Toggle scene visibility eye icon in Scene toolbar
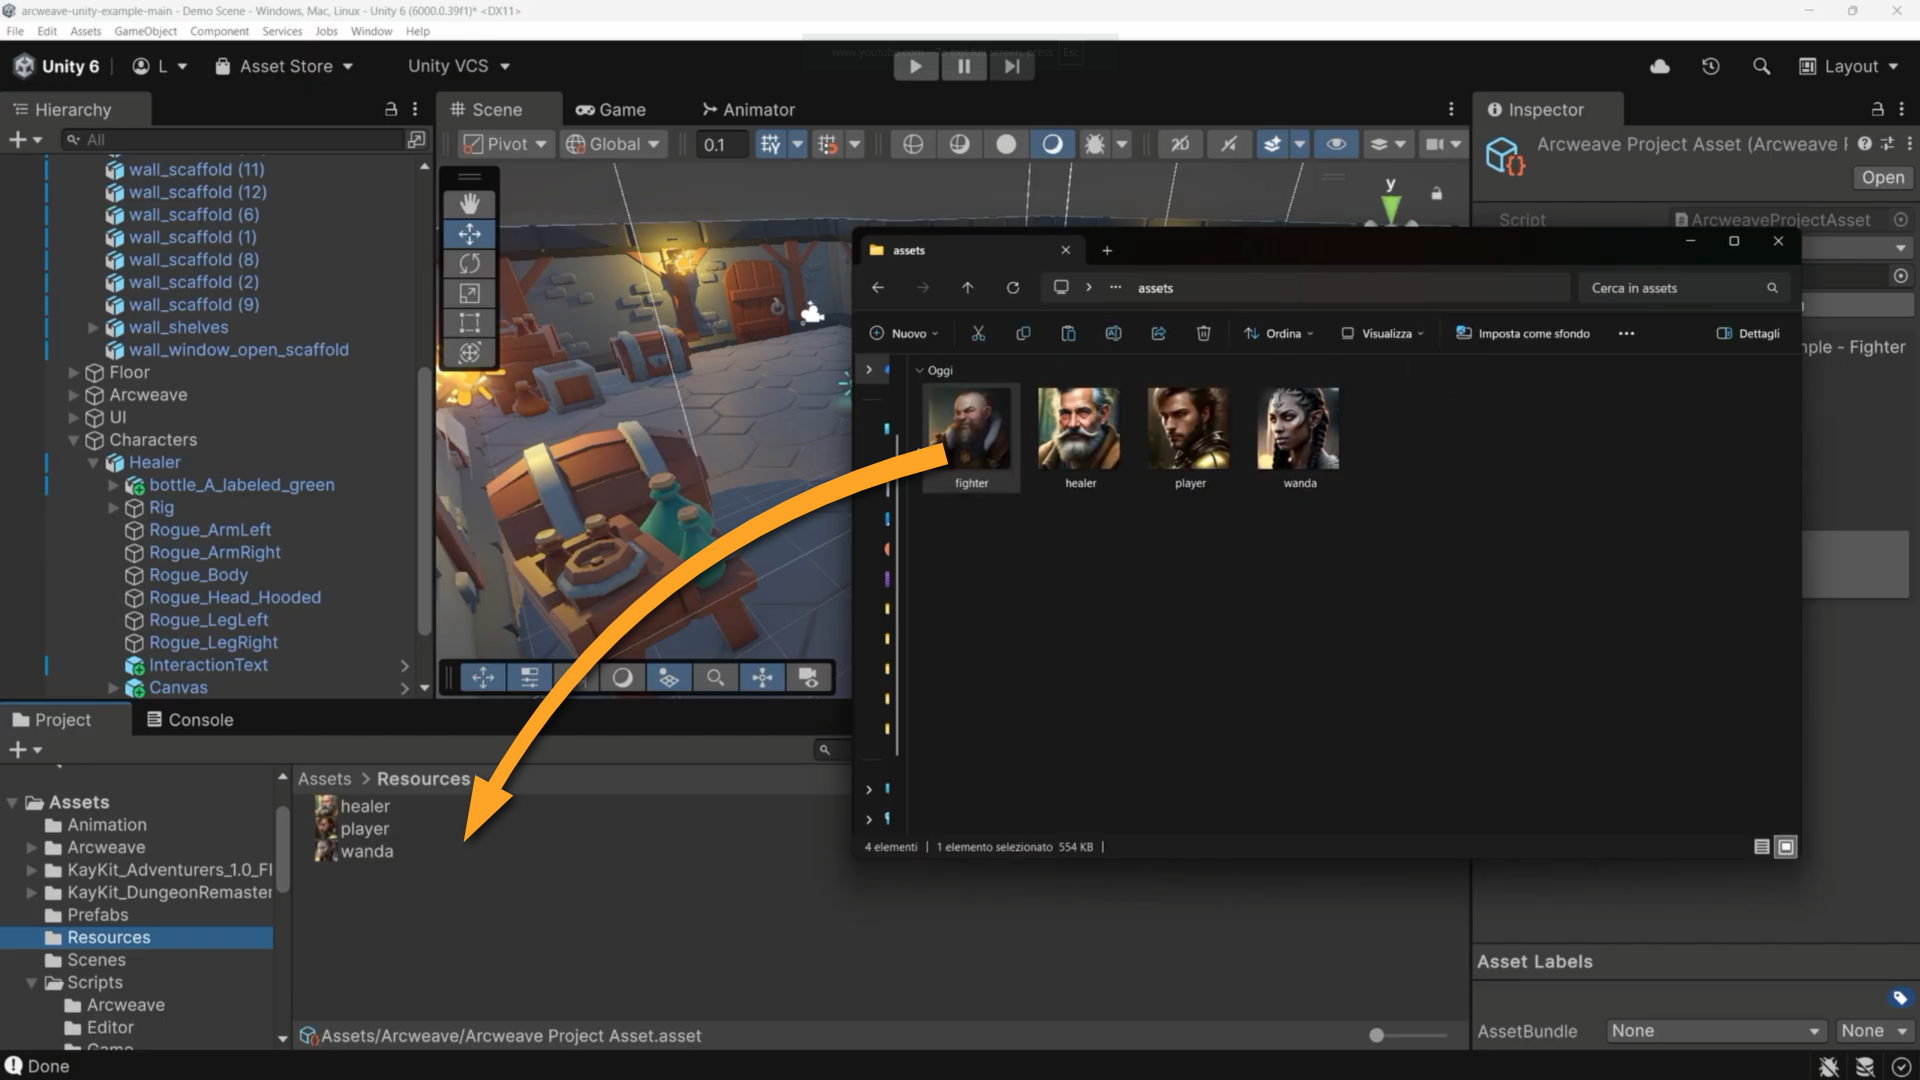The image size is (1920, 1080). 1336,144
